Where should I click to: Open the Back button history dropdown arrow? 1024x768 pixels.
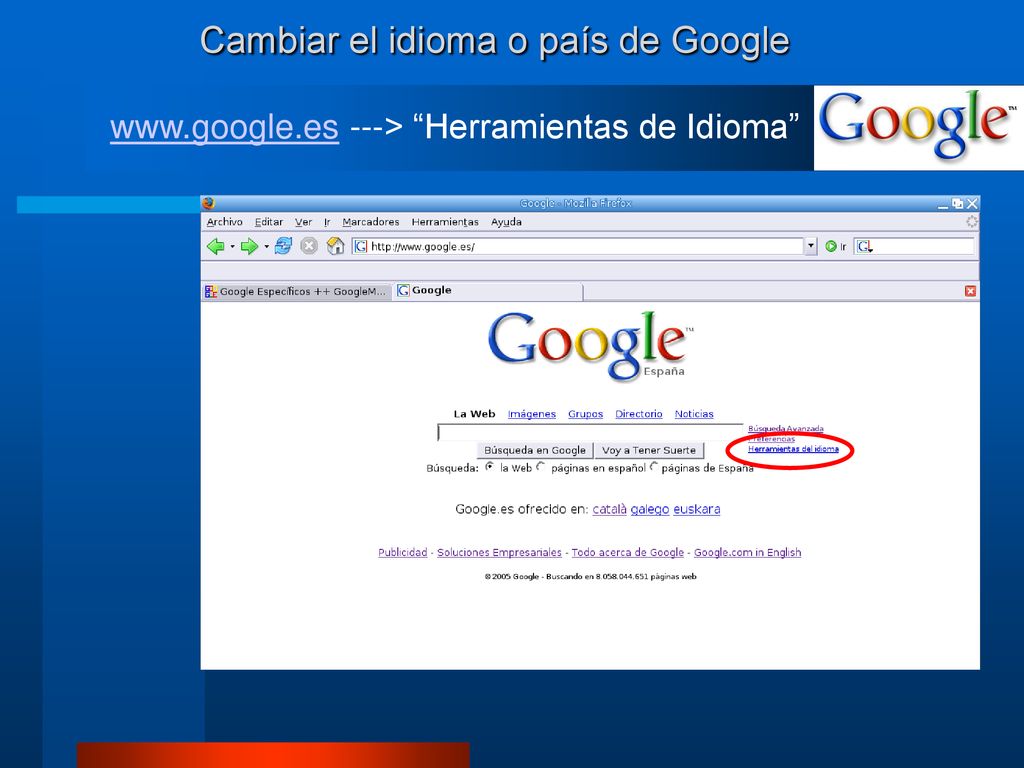coord(232,246)
